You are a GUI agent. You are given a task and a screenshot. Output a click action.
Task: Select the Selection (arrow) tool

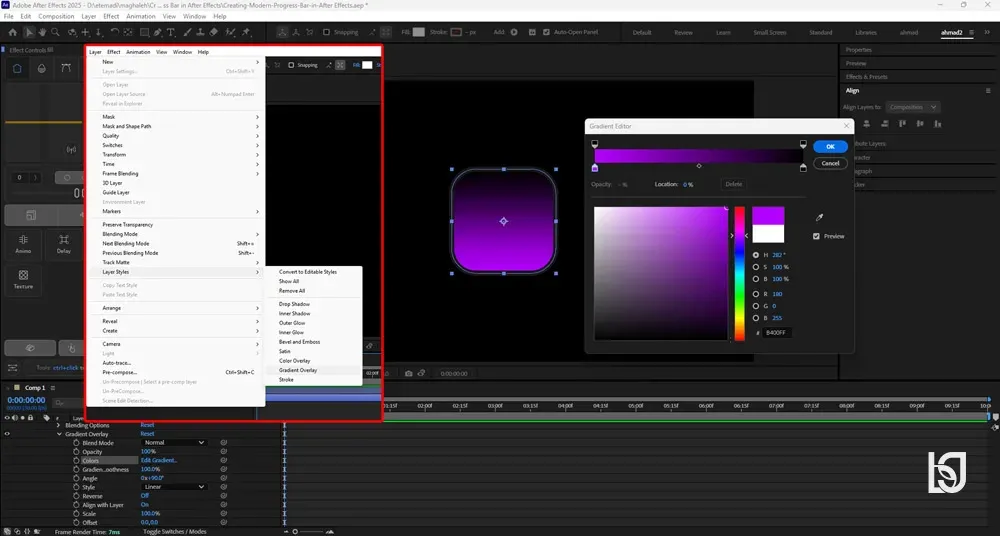coord(29,32)
